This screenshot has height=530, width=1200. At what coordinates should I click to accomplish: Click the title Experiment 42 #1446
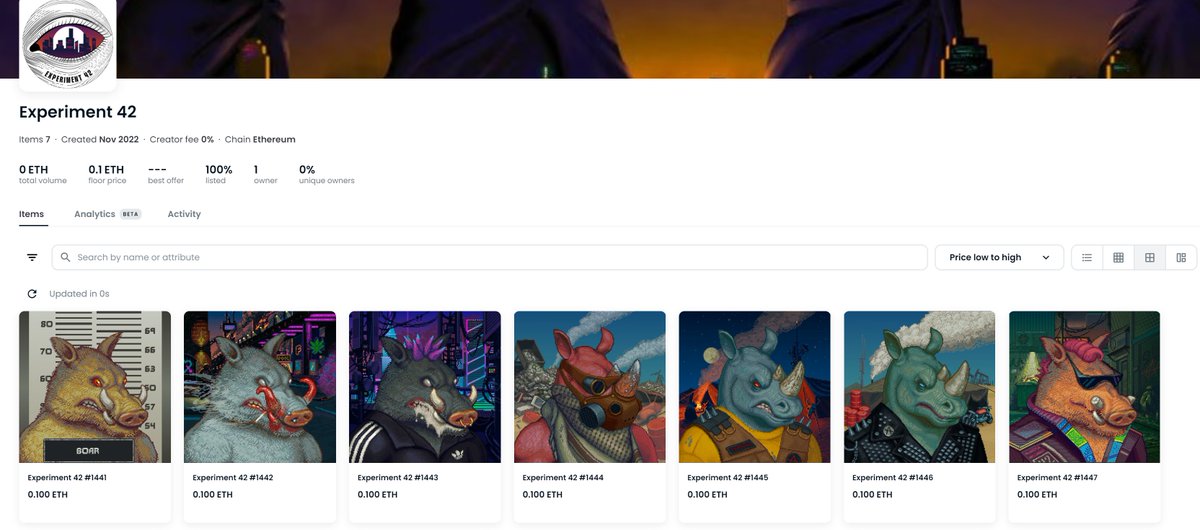[893, 478]
